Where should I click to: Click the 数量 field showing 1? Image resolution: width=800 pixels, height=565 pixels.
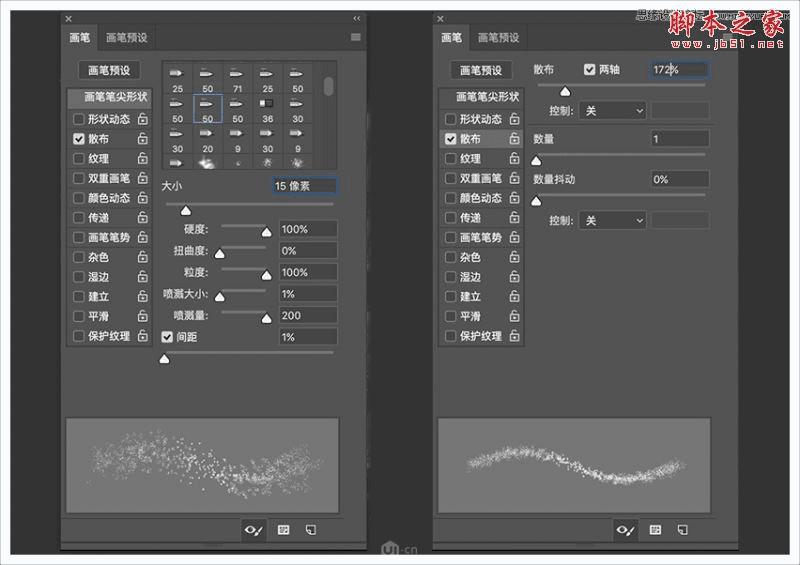(680, 138)
